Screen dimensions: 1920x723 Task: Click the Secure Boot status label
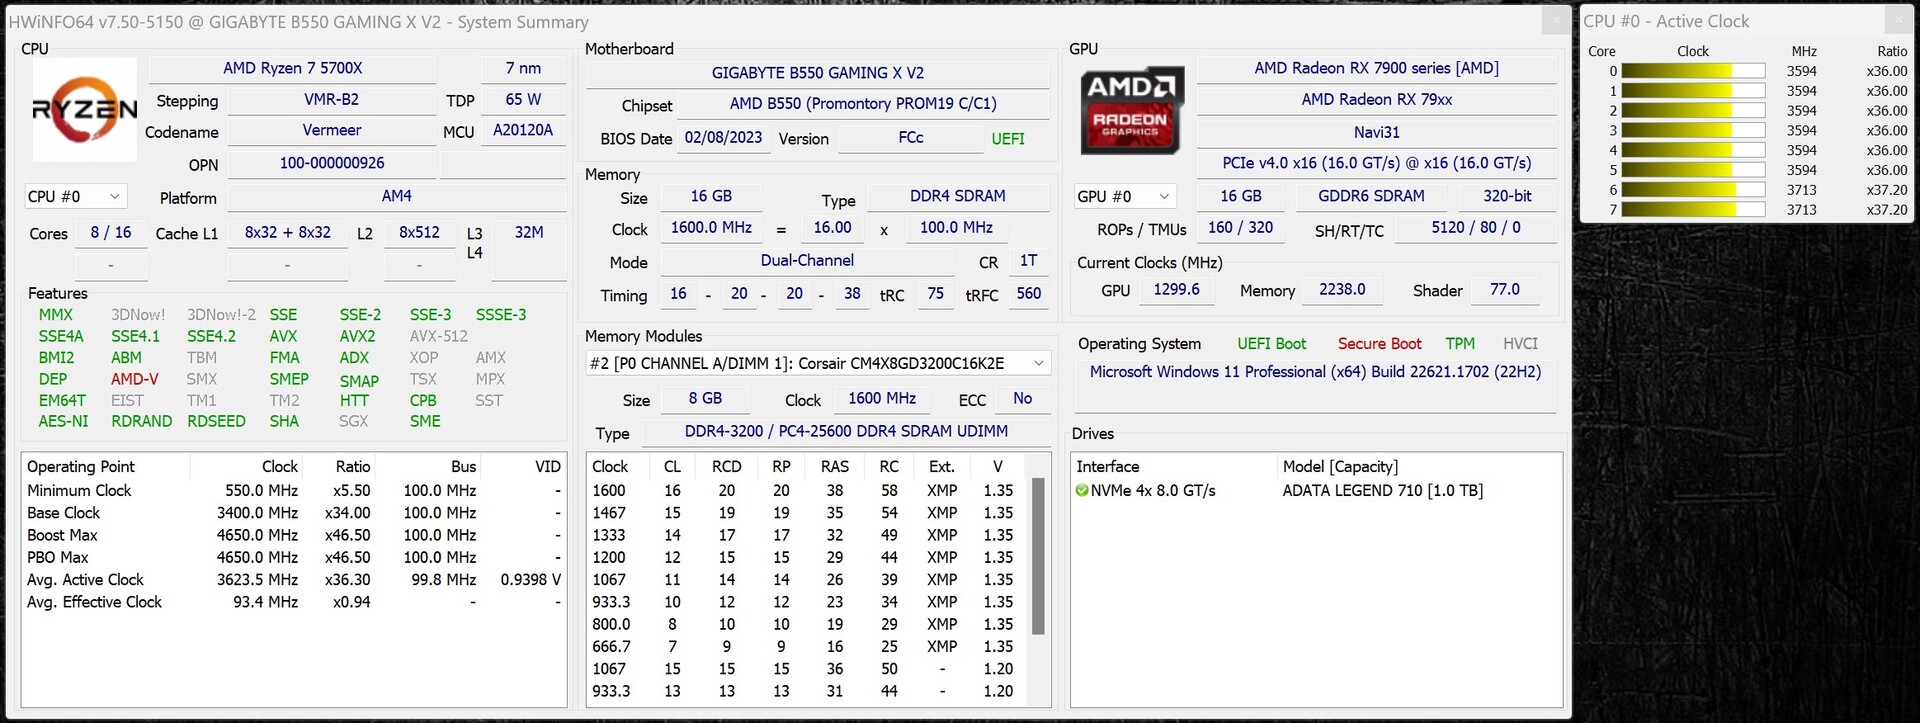point(1379,344)
